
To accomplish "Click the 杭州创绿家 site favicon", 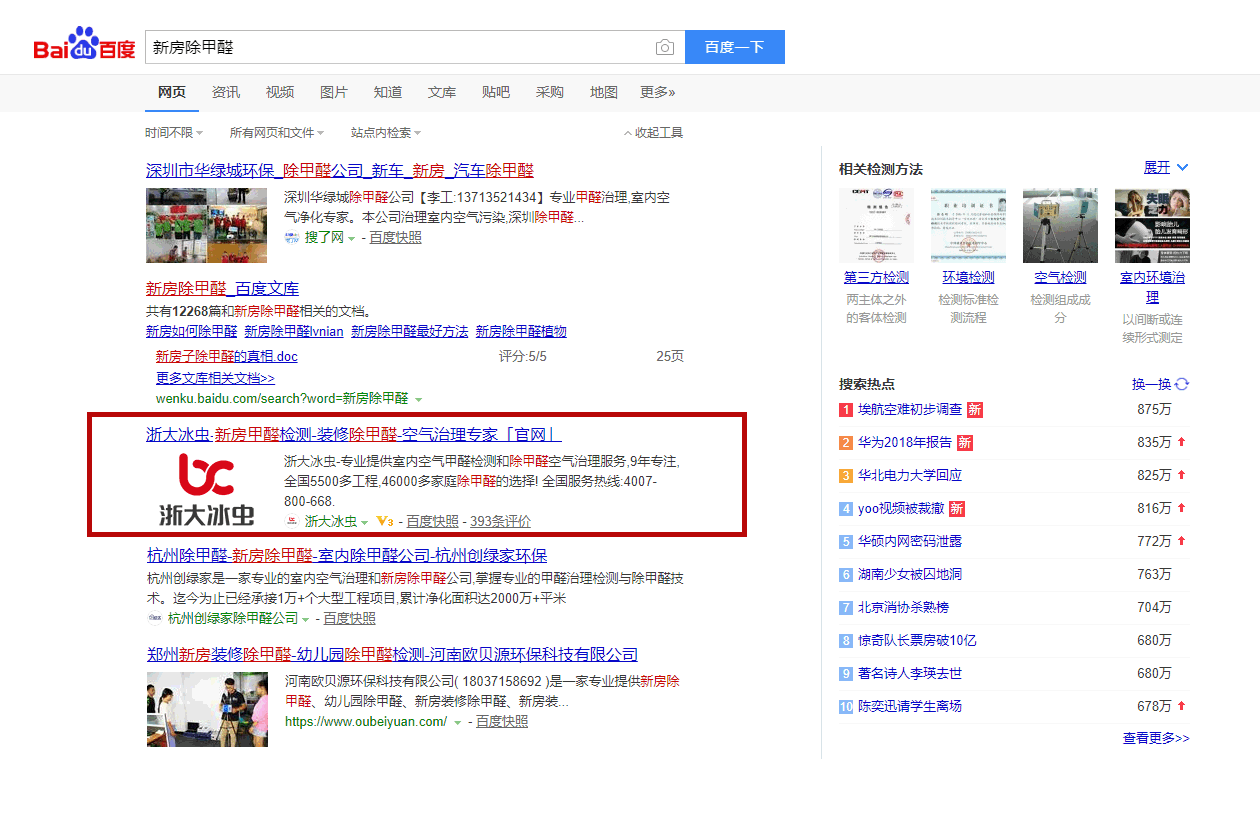I will pyautogui.click(x=154, y=618).
